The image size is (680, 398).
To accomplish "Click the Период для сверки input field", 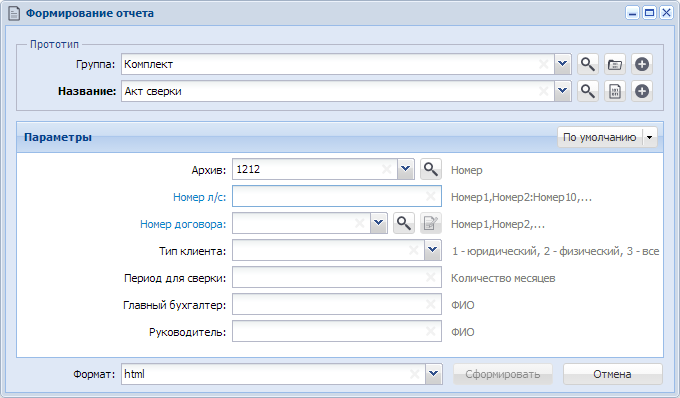I will tap(337, 277).
